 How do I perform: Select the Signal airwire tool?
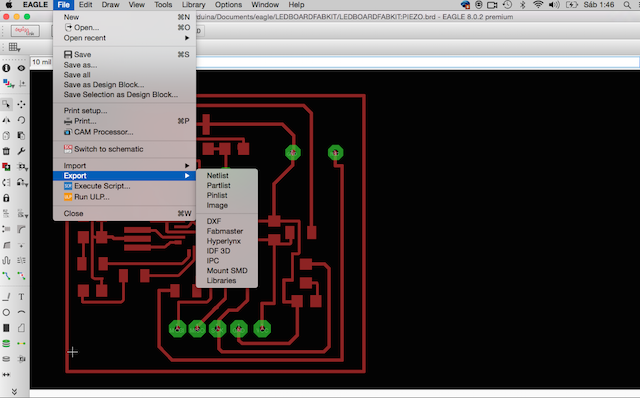(x=21, y=344)
